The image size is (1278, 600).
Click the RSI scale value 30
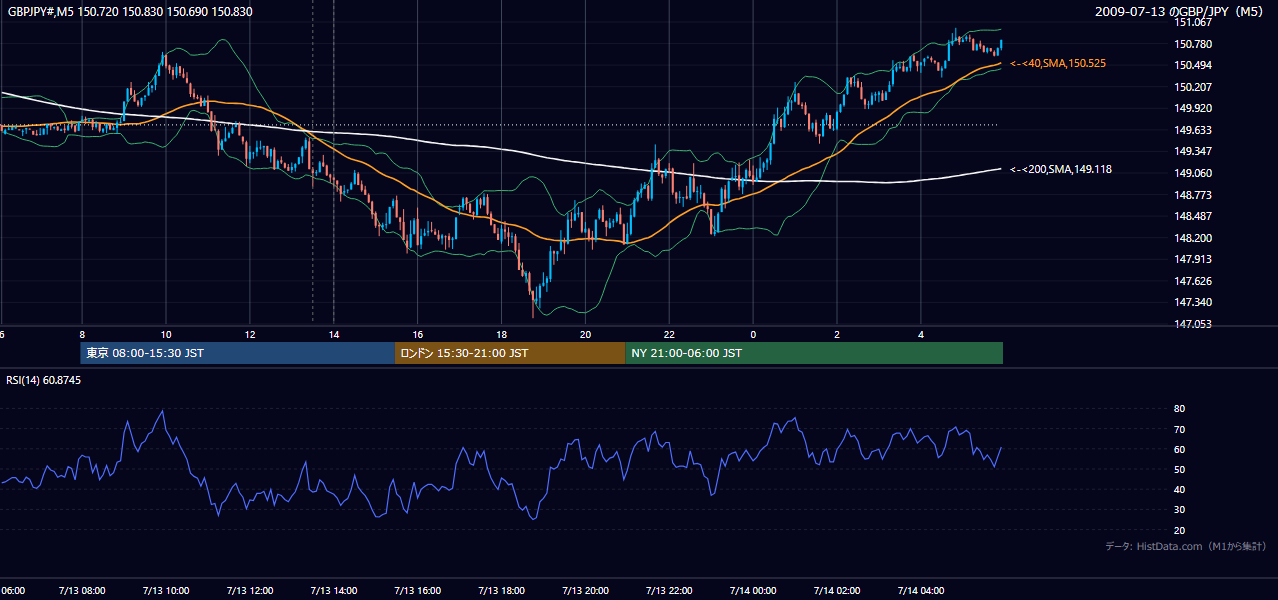(1179, 510)
